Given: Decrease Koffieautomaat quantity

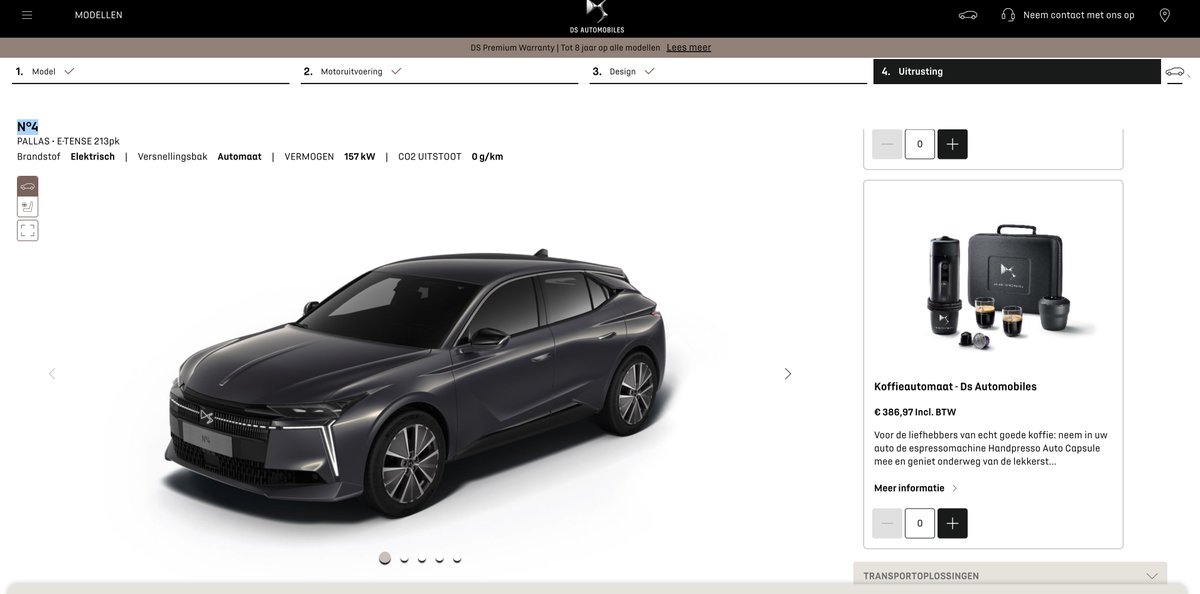Looking at the screenshot, I should 887,523.
